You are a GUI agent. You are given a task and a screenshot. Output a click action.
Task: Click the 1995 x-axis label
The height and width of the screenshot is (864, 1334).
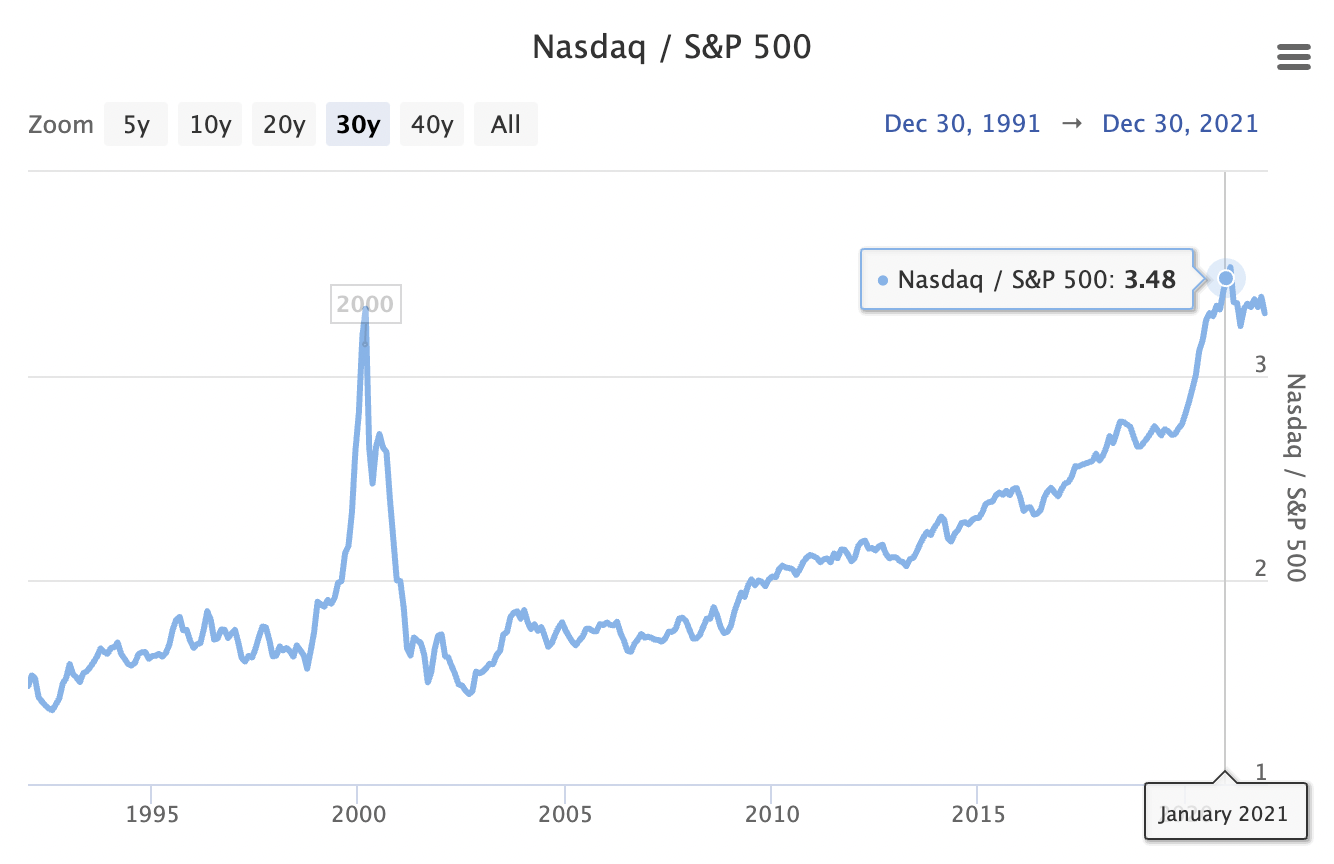151,813
